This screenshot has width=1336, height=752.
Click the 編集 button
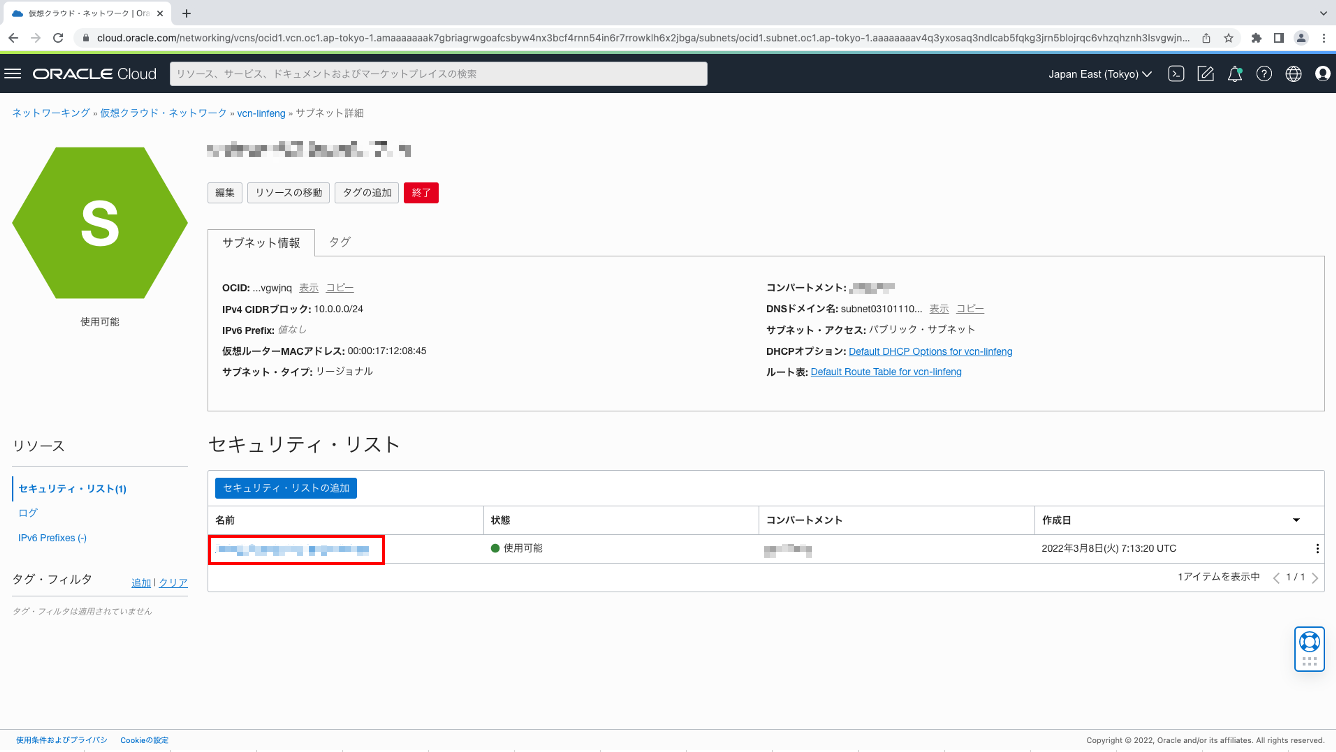[224, 192]
